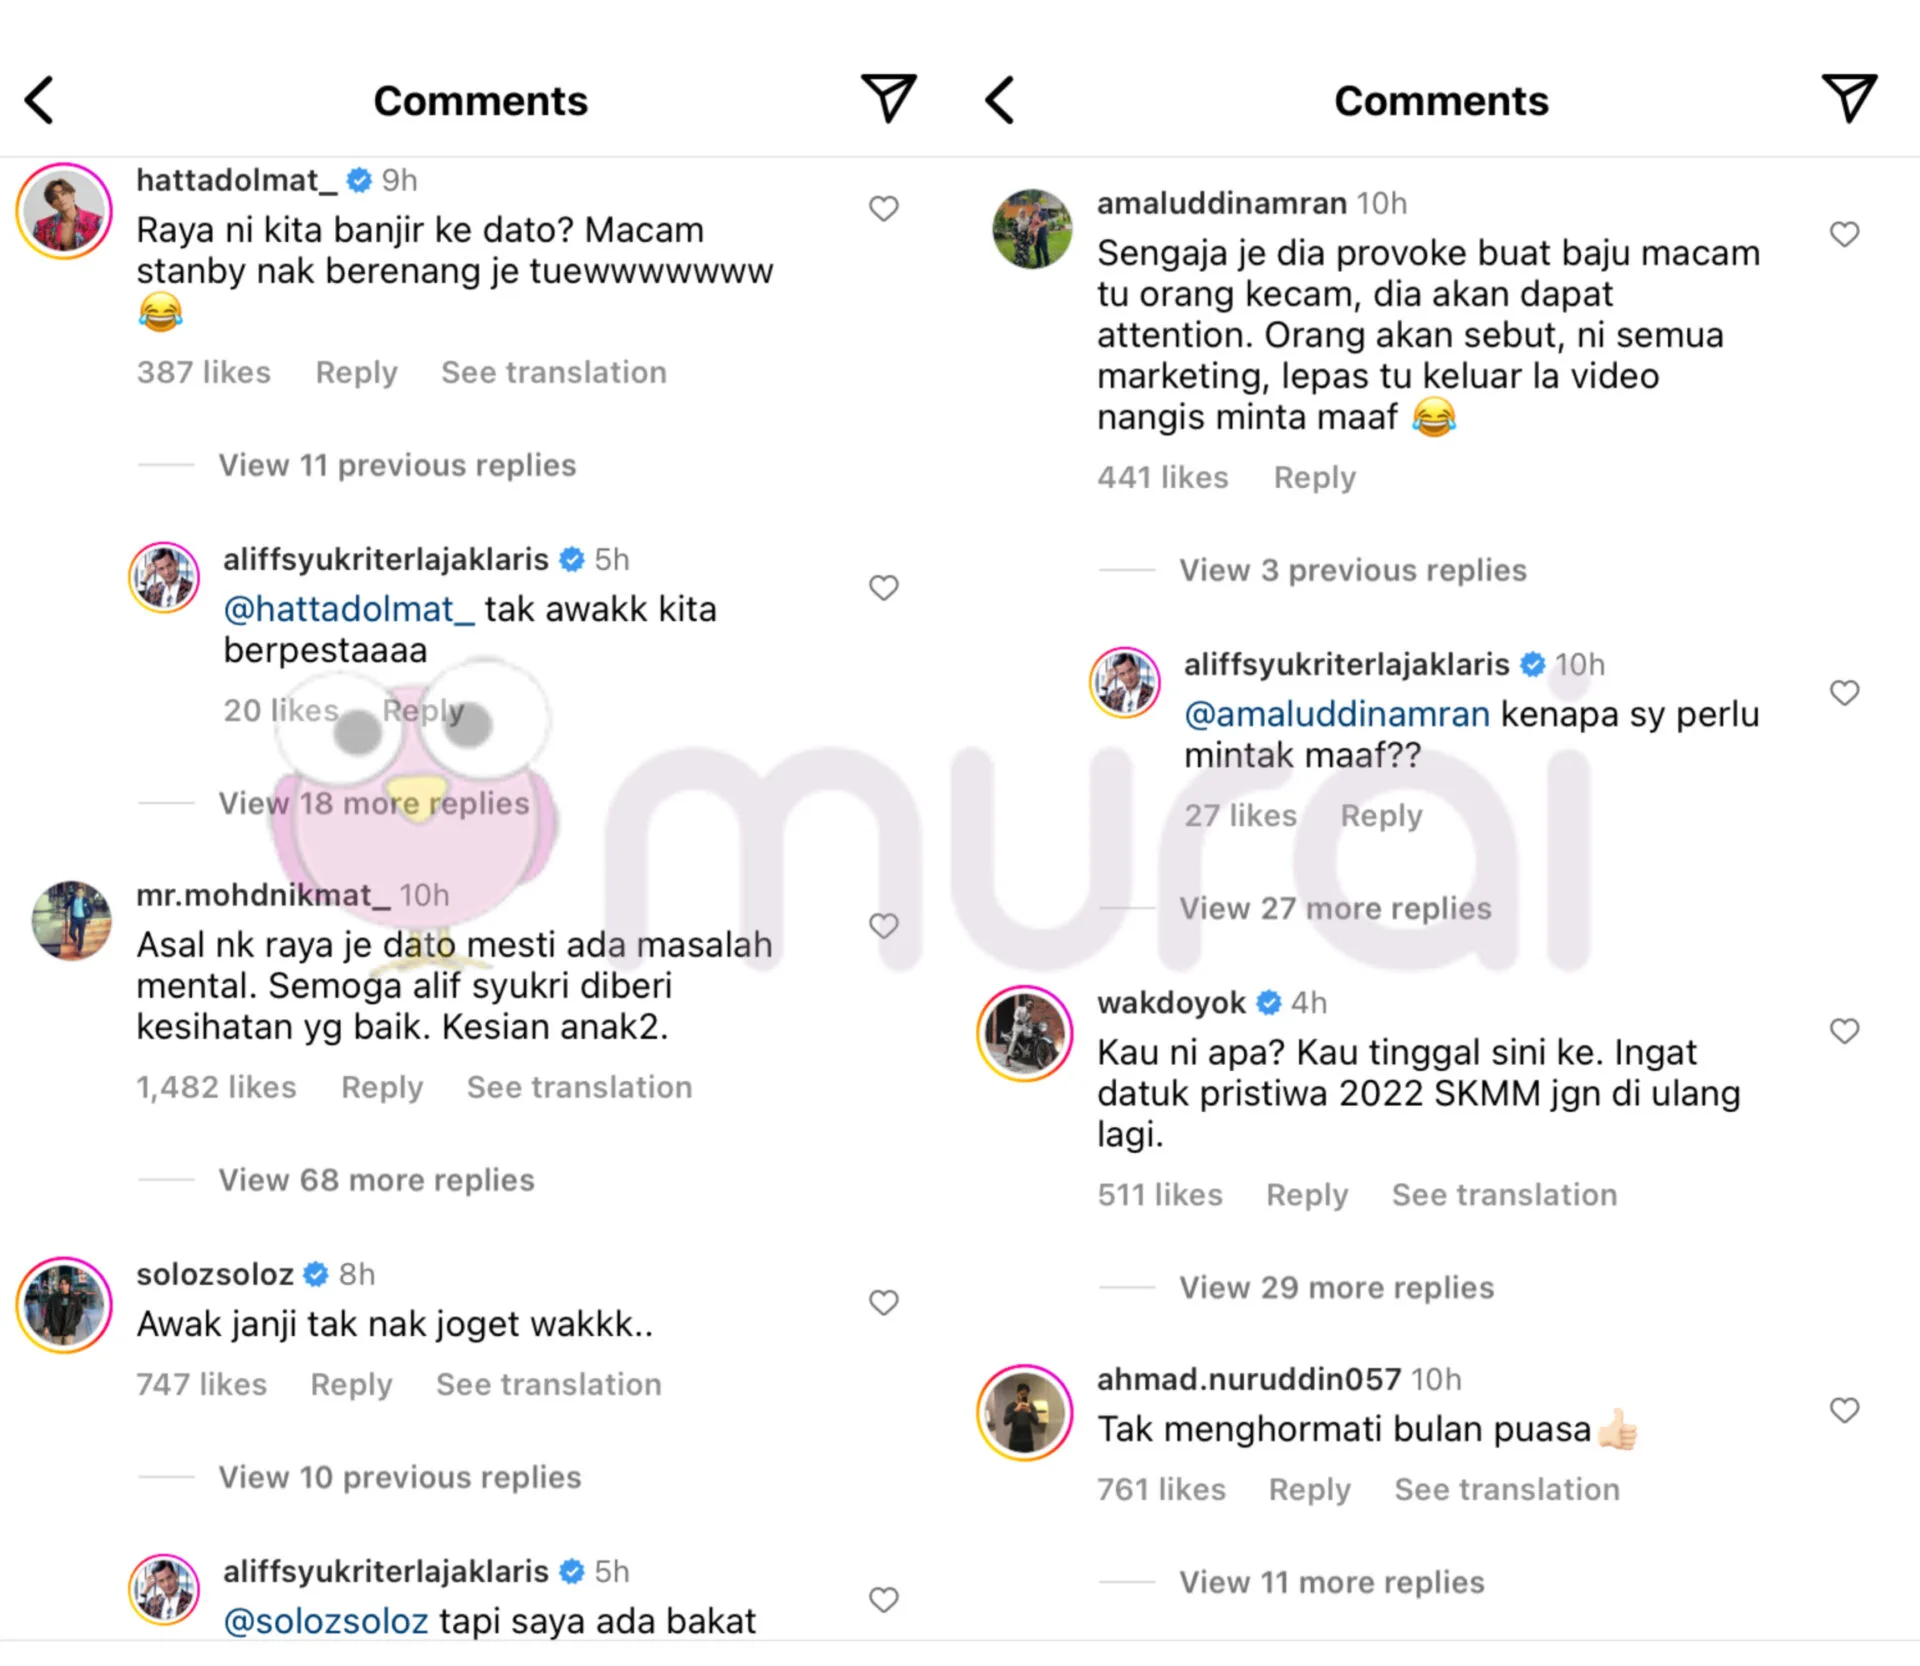Like wakdoyok's comment heart icon
This screenshot has width=1920, height=1666.
tap(1844, 1031)
